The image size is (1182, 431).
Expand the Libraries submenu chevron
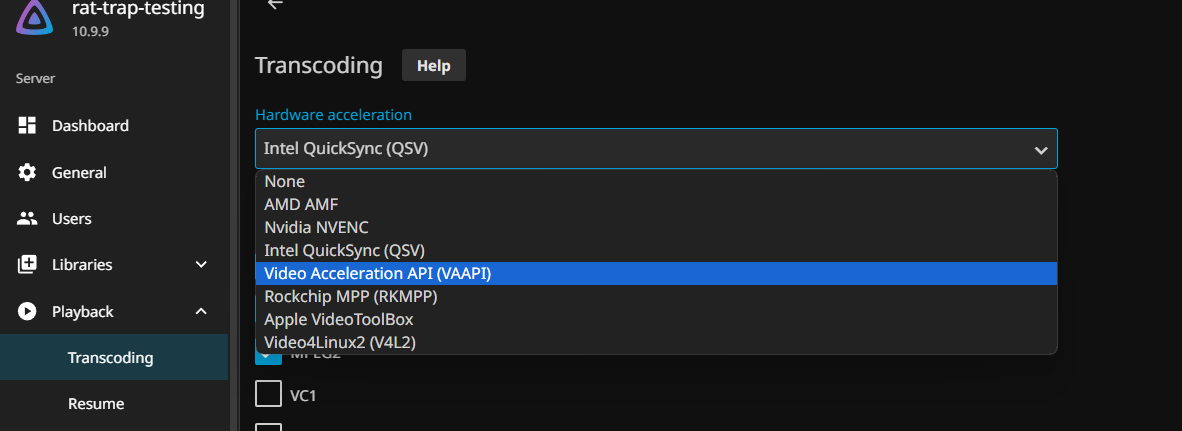click(x=201, y=265)
